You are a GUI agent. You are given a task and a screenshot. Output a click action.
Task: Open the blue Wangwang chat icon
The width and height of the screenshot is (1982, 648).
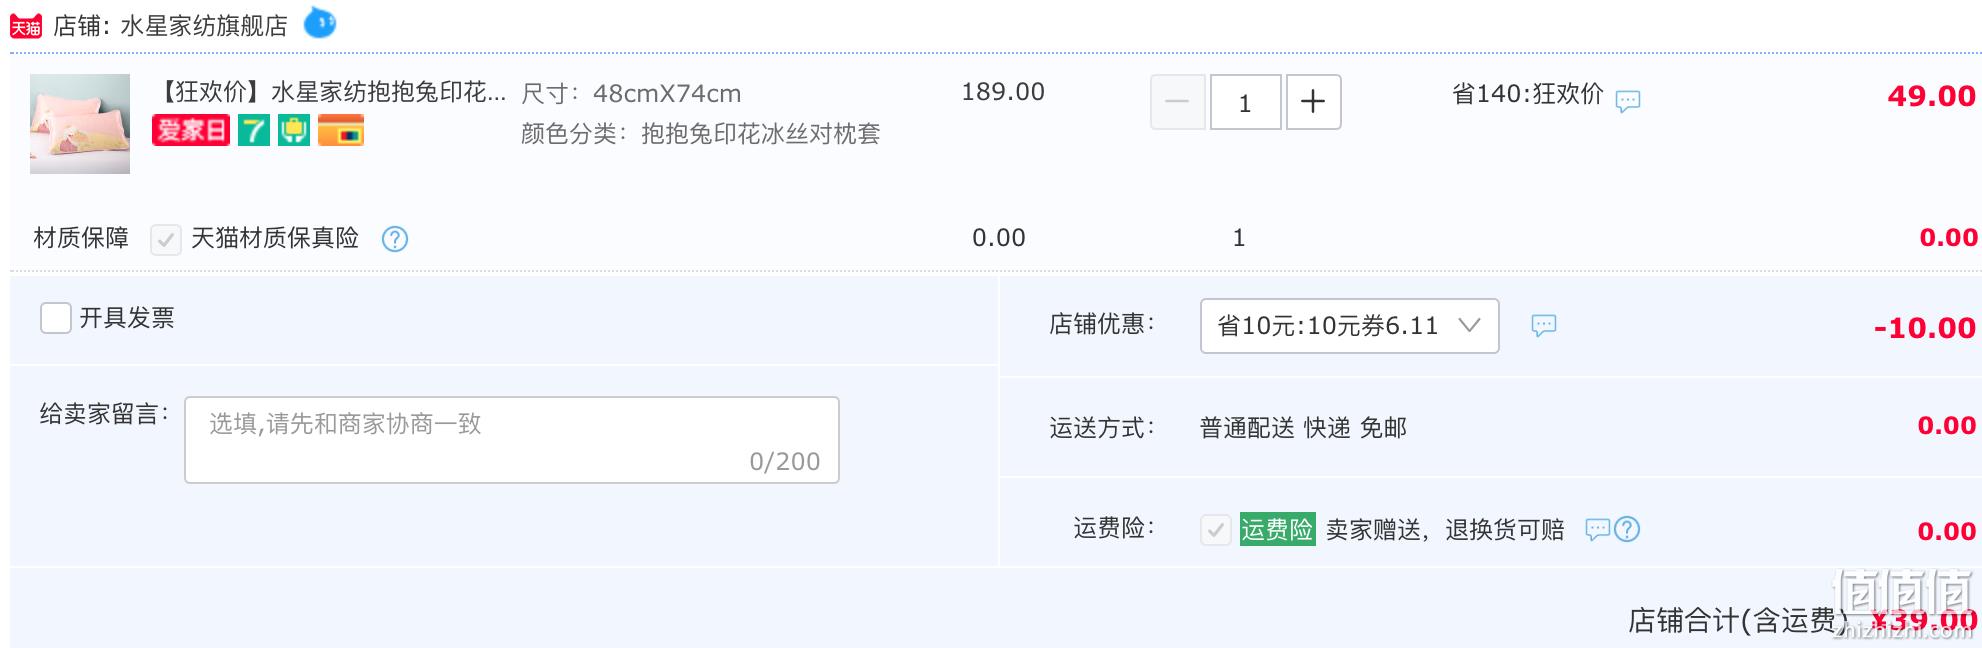pyautogui.click(x=320, y=22)
